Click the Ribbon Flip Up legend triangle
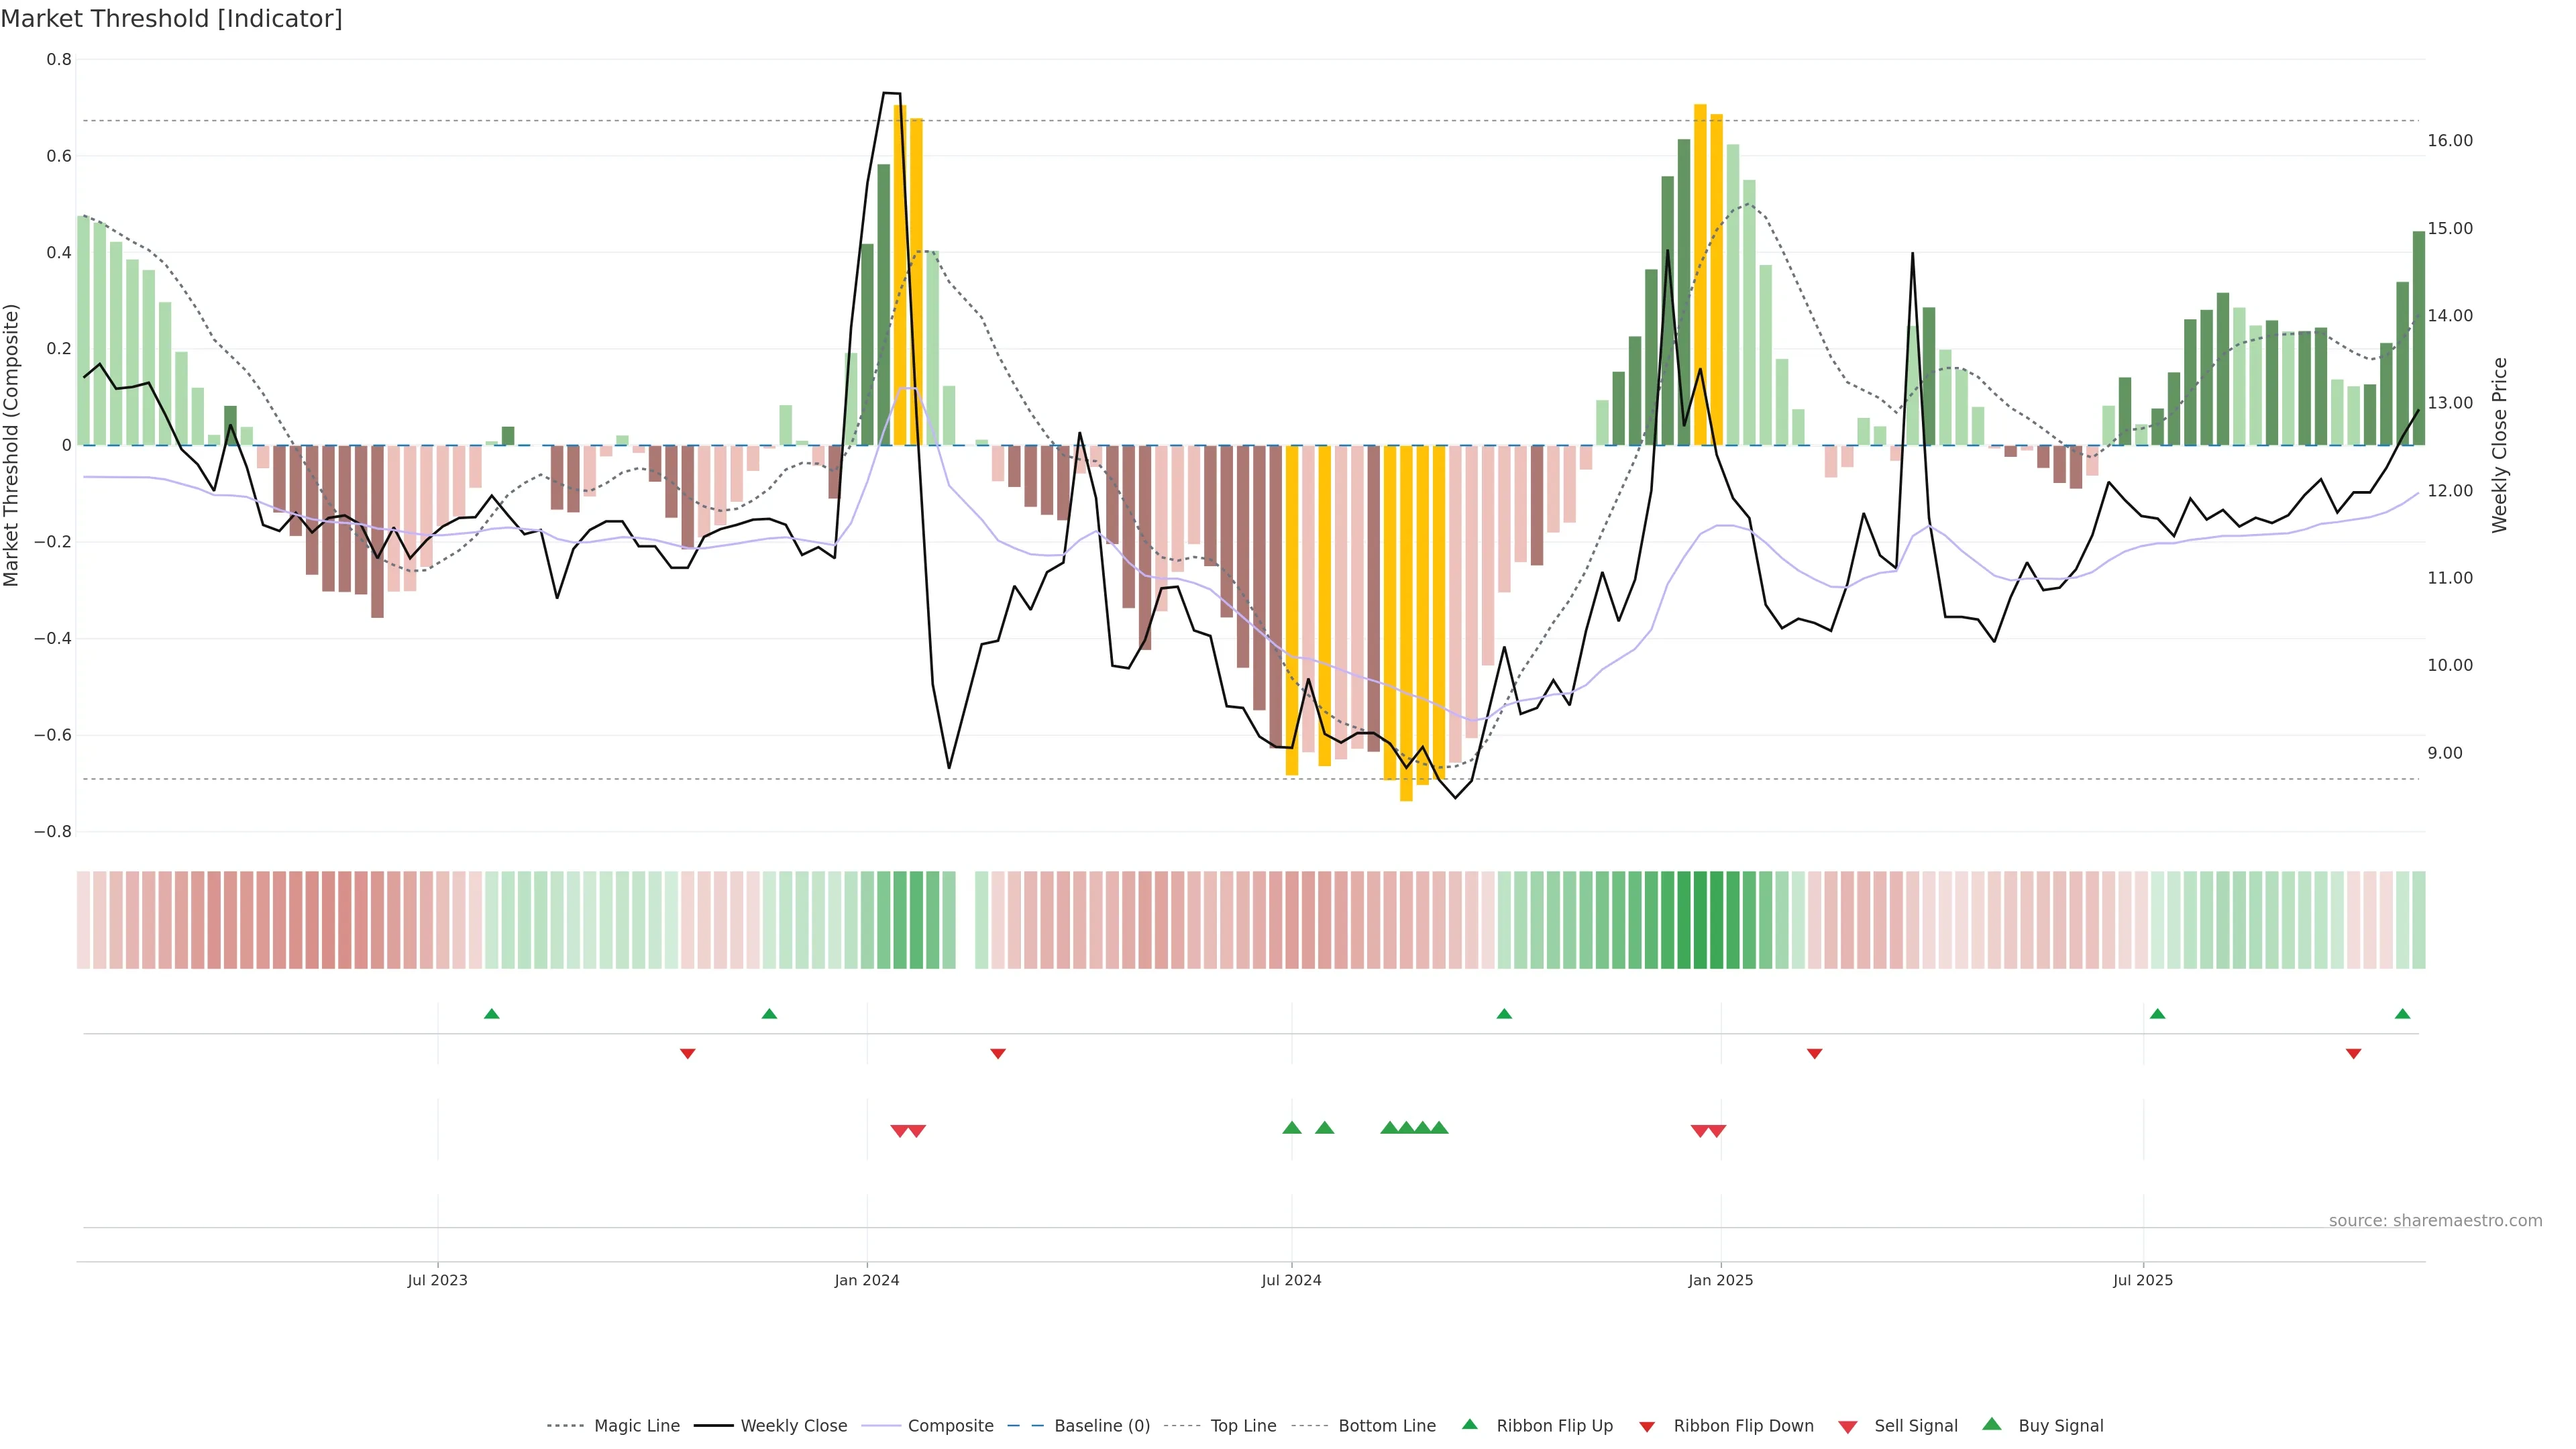2576x1449 pixels. point(1469,1424)
